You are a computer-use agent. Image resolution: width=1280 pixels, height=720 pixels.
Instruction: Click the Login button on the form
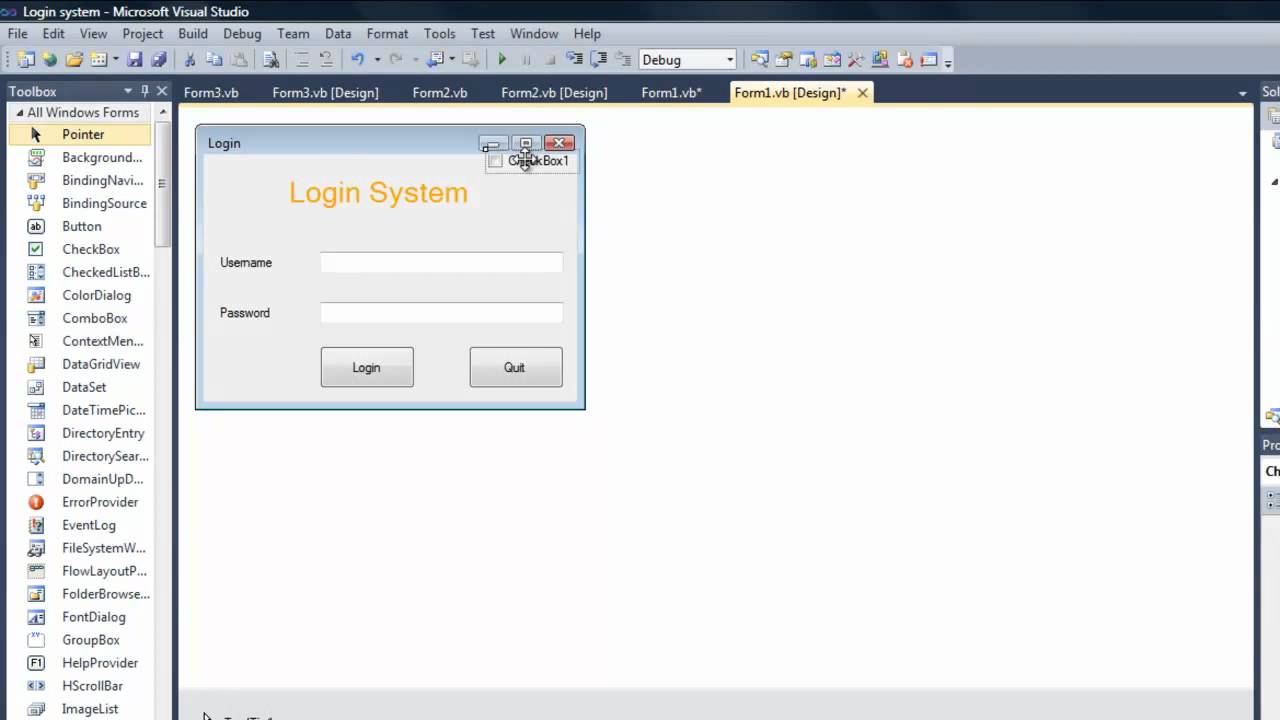[x=367, y=367]
